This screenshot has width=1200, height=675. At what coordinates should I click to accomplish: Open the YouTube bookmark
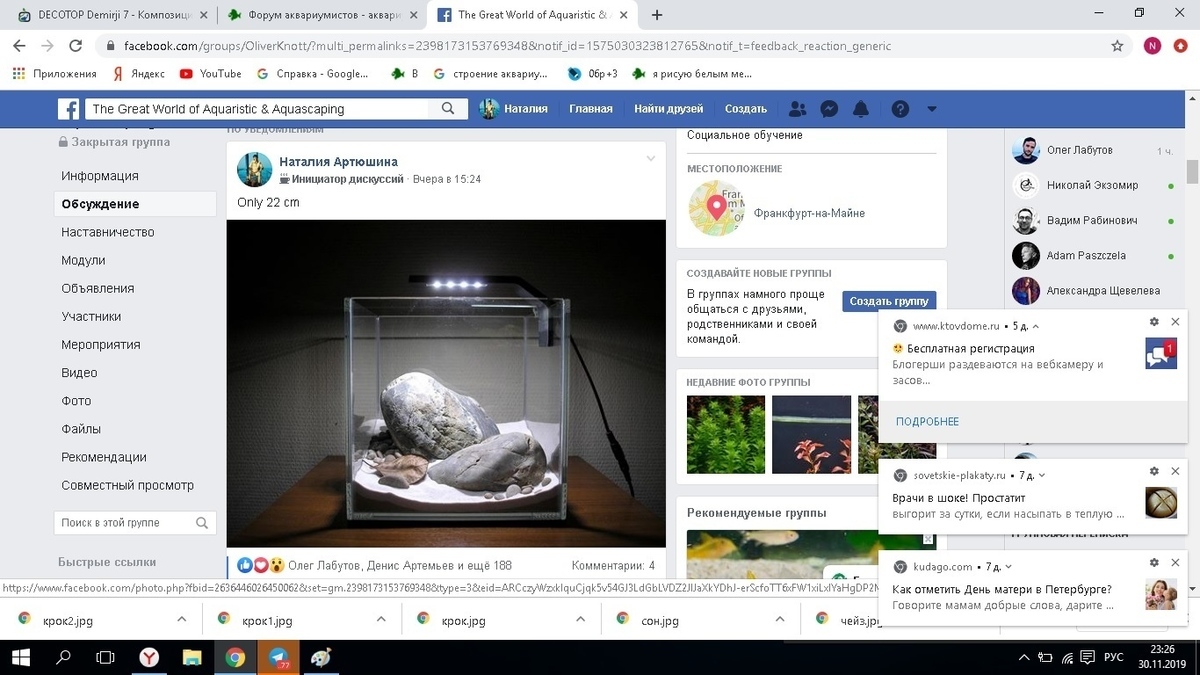click(211, 74)
